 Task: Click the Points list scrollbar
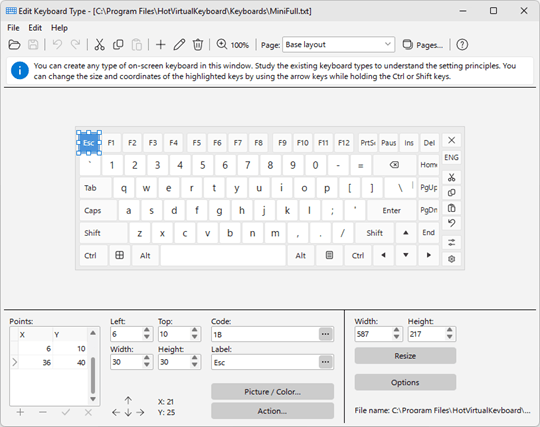pyautogui.click(x=93, y=375)
